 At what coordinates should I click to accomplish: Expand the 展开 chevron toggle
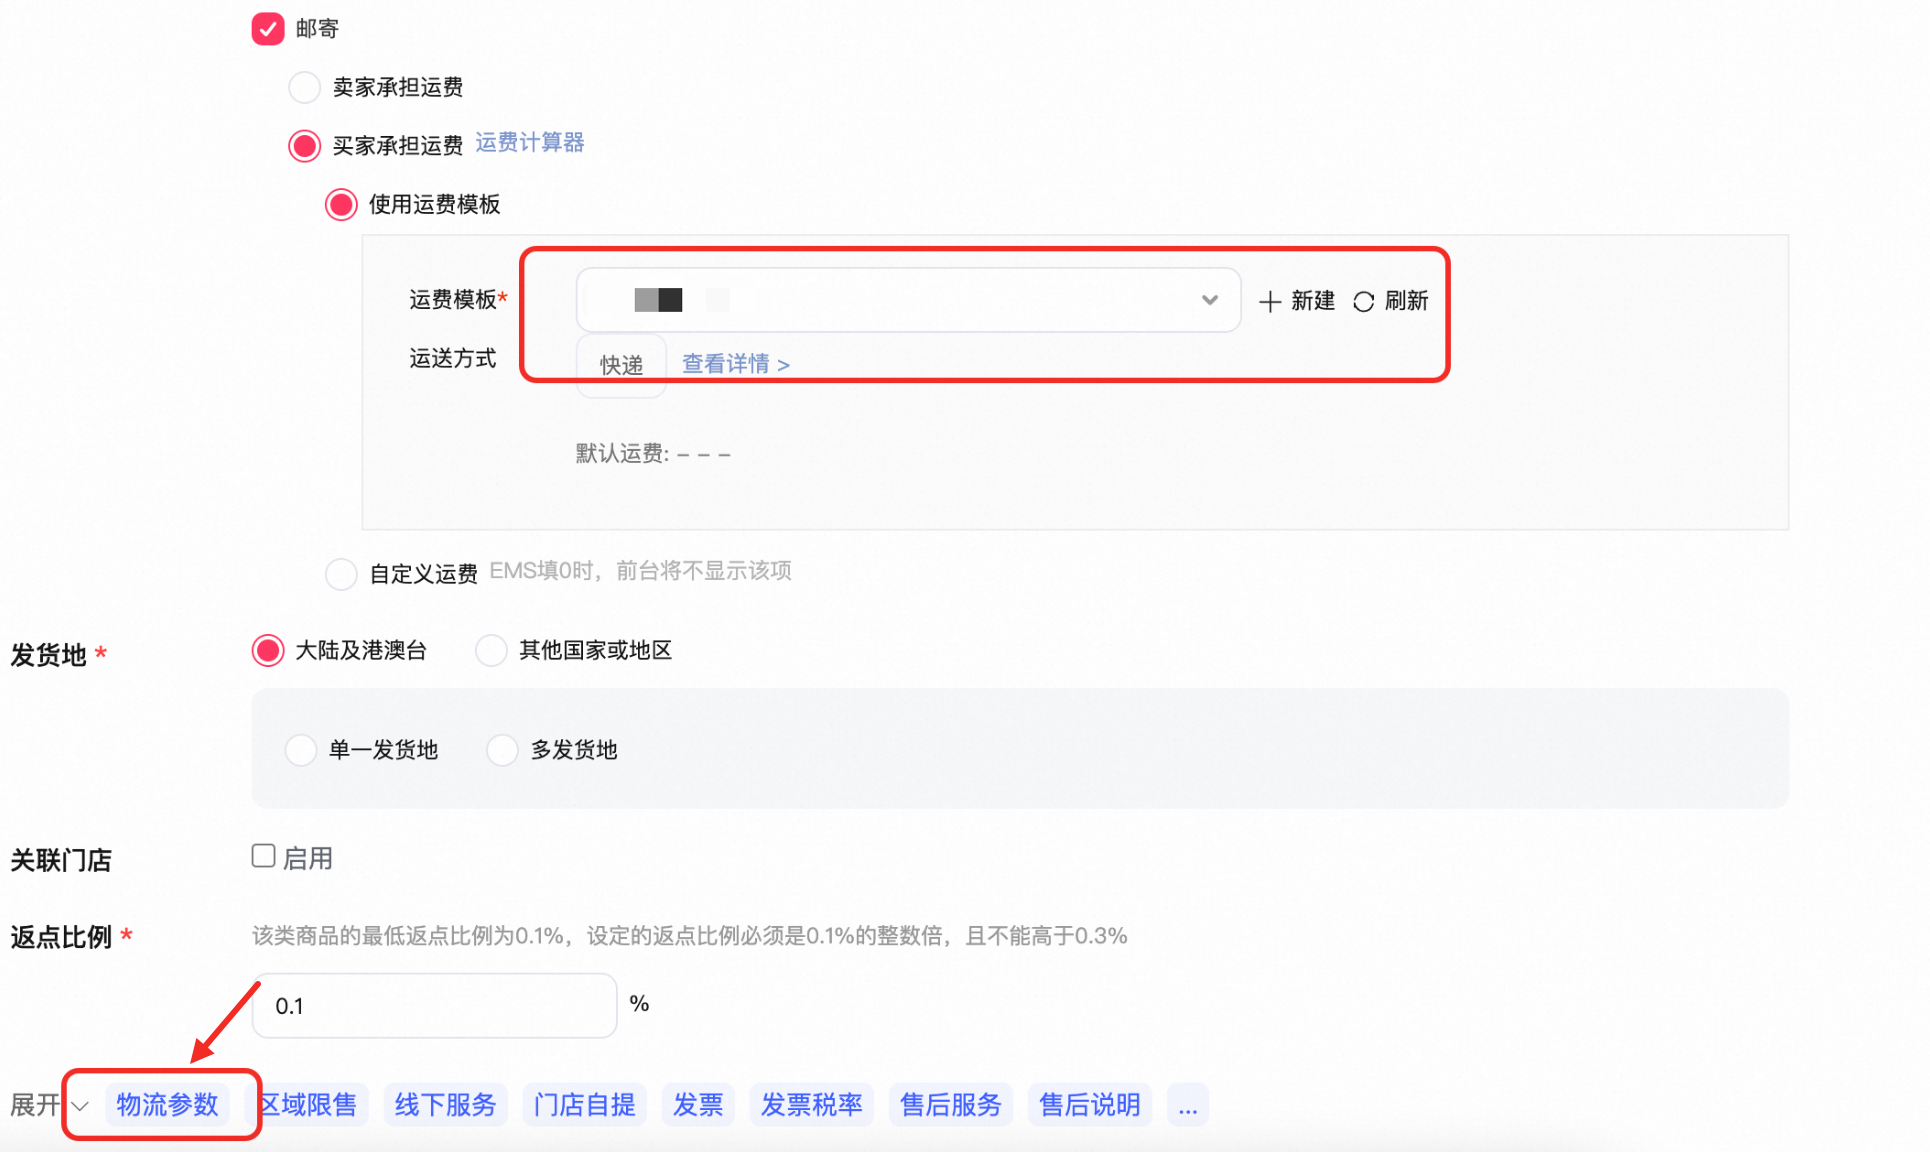click(x=80, y=1106)
